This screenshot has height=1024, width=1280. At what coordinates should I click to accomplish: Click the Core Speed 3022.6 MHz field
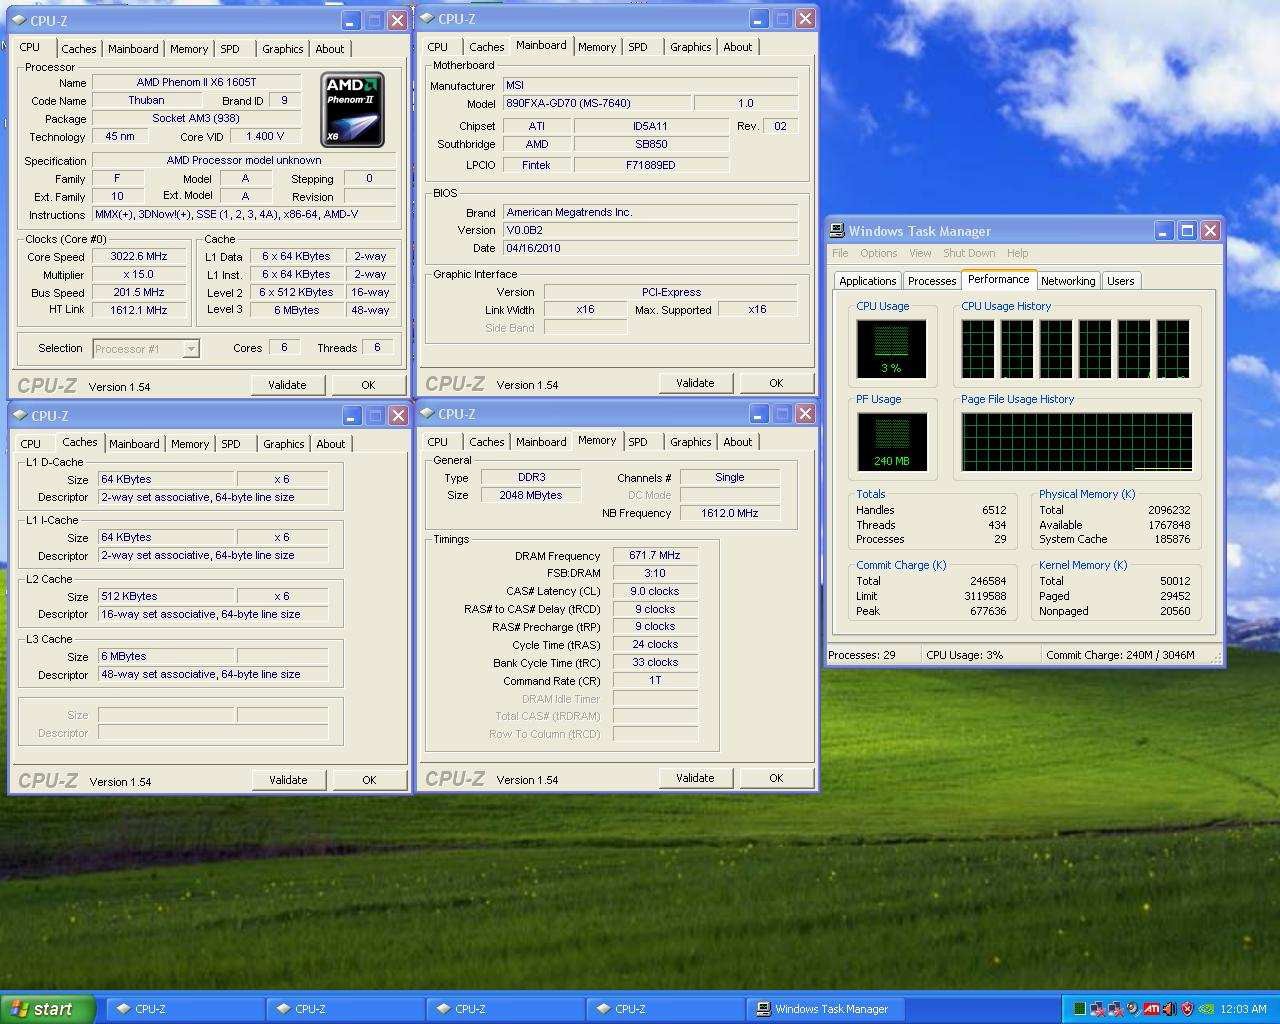tap(139, 257)
